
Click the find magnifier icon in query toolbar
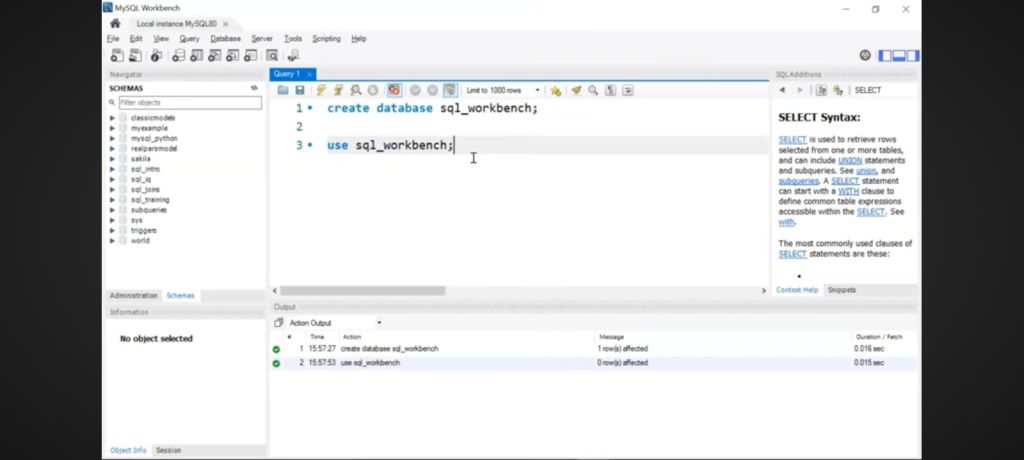coord(593,90)
